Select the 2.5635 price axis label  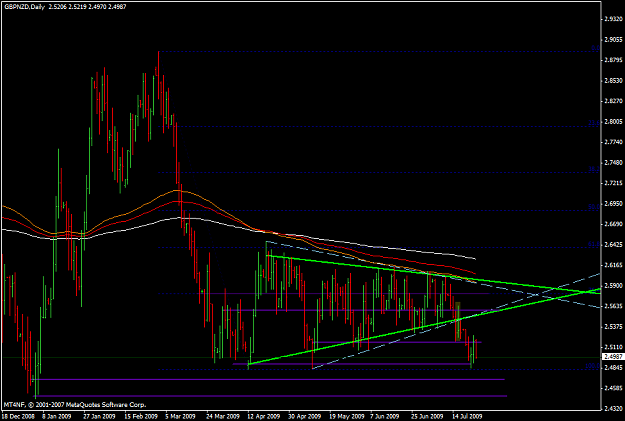coord(613,306)
